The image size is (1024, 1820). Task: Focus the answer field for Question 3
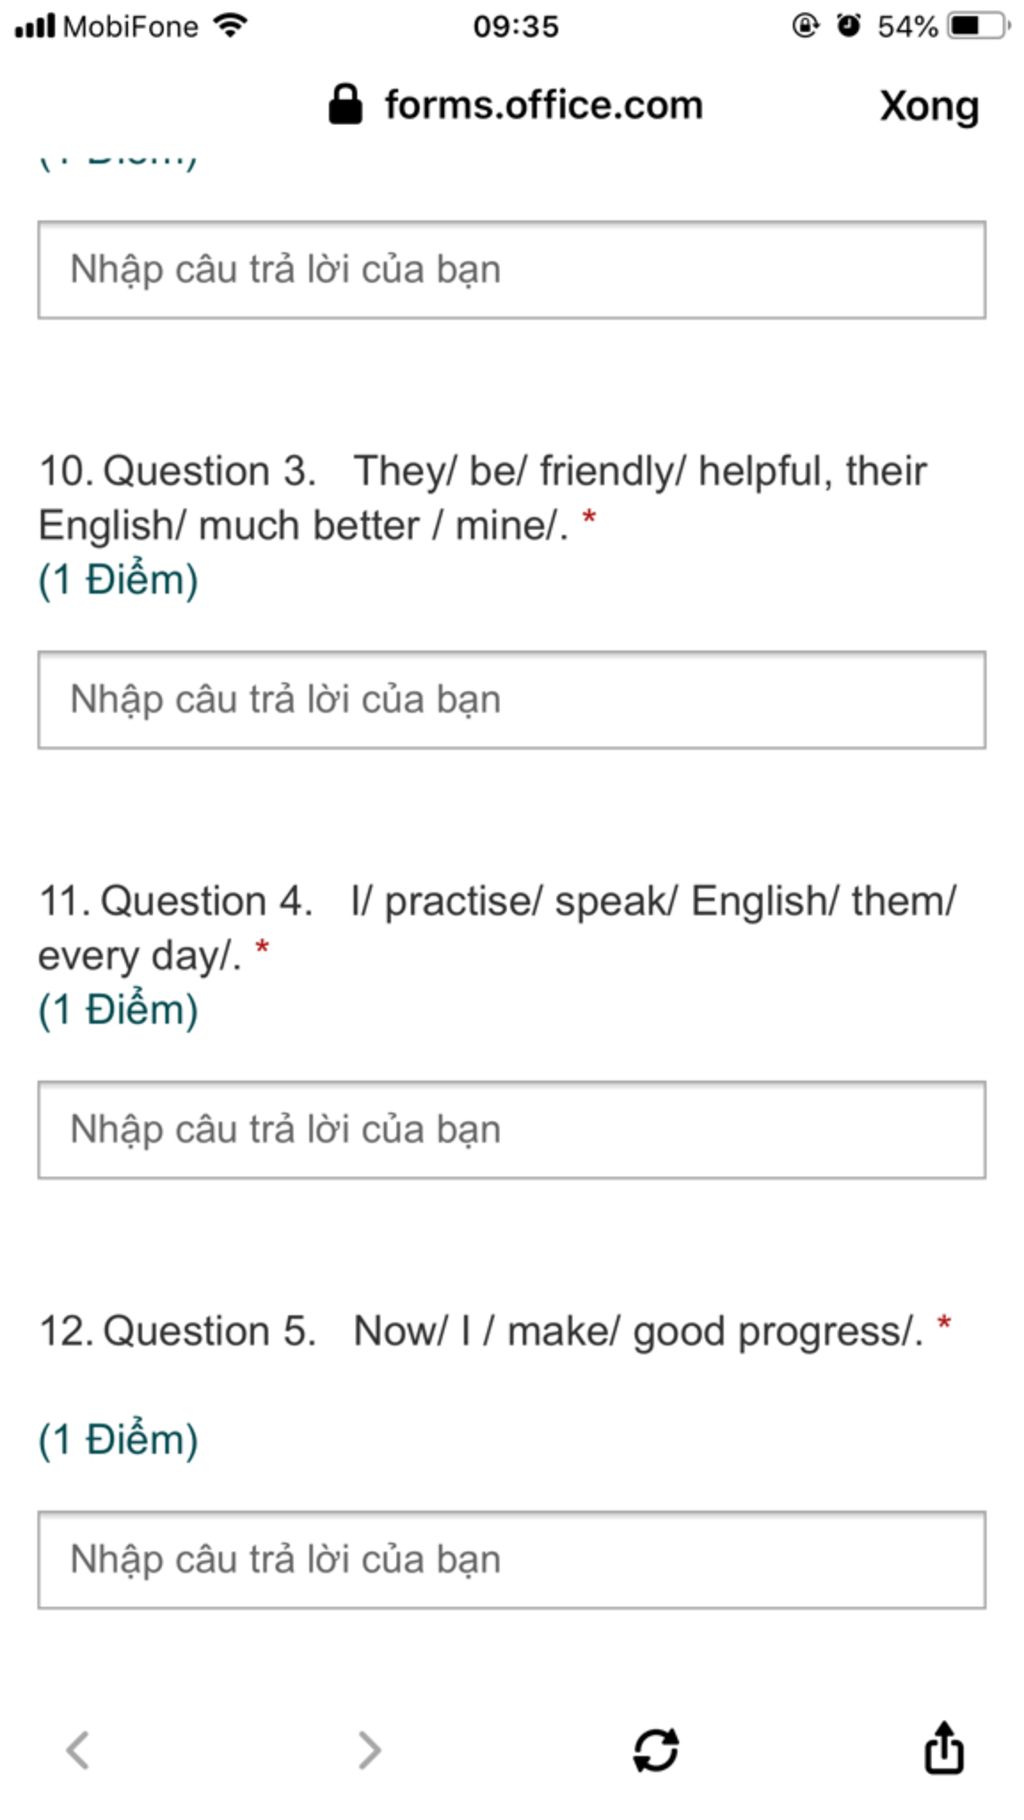tap(512, 700)
